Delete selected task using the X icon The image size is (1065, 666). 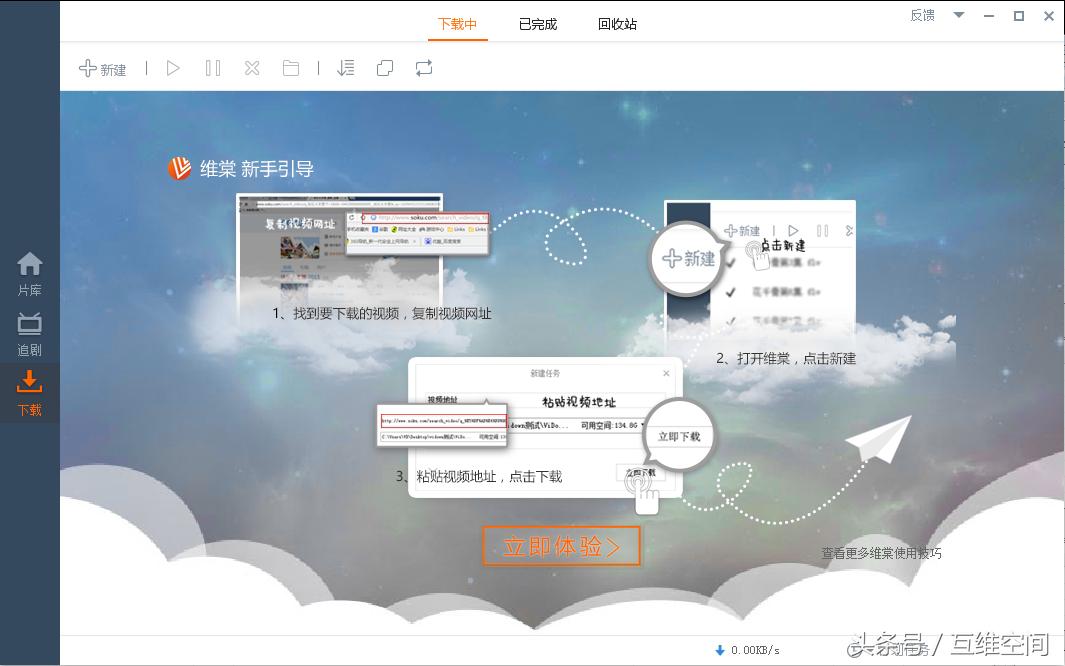coord(251,68)
